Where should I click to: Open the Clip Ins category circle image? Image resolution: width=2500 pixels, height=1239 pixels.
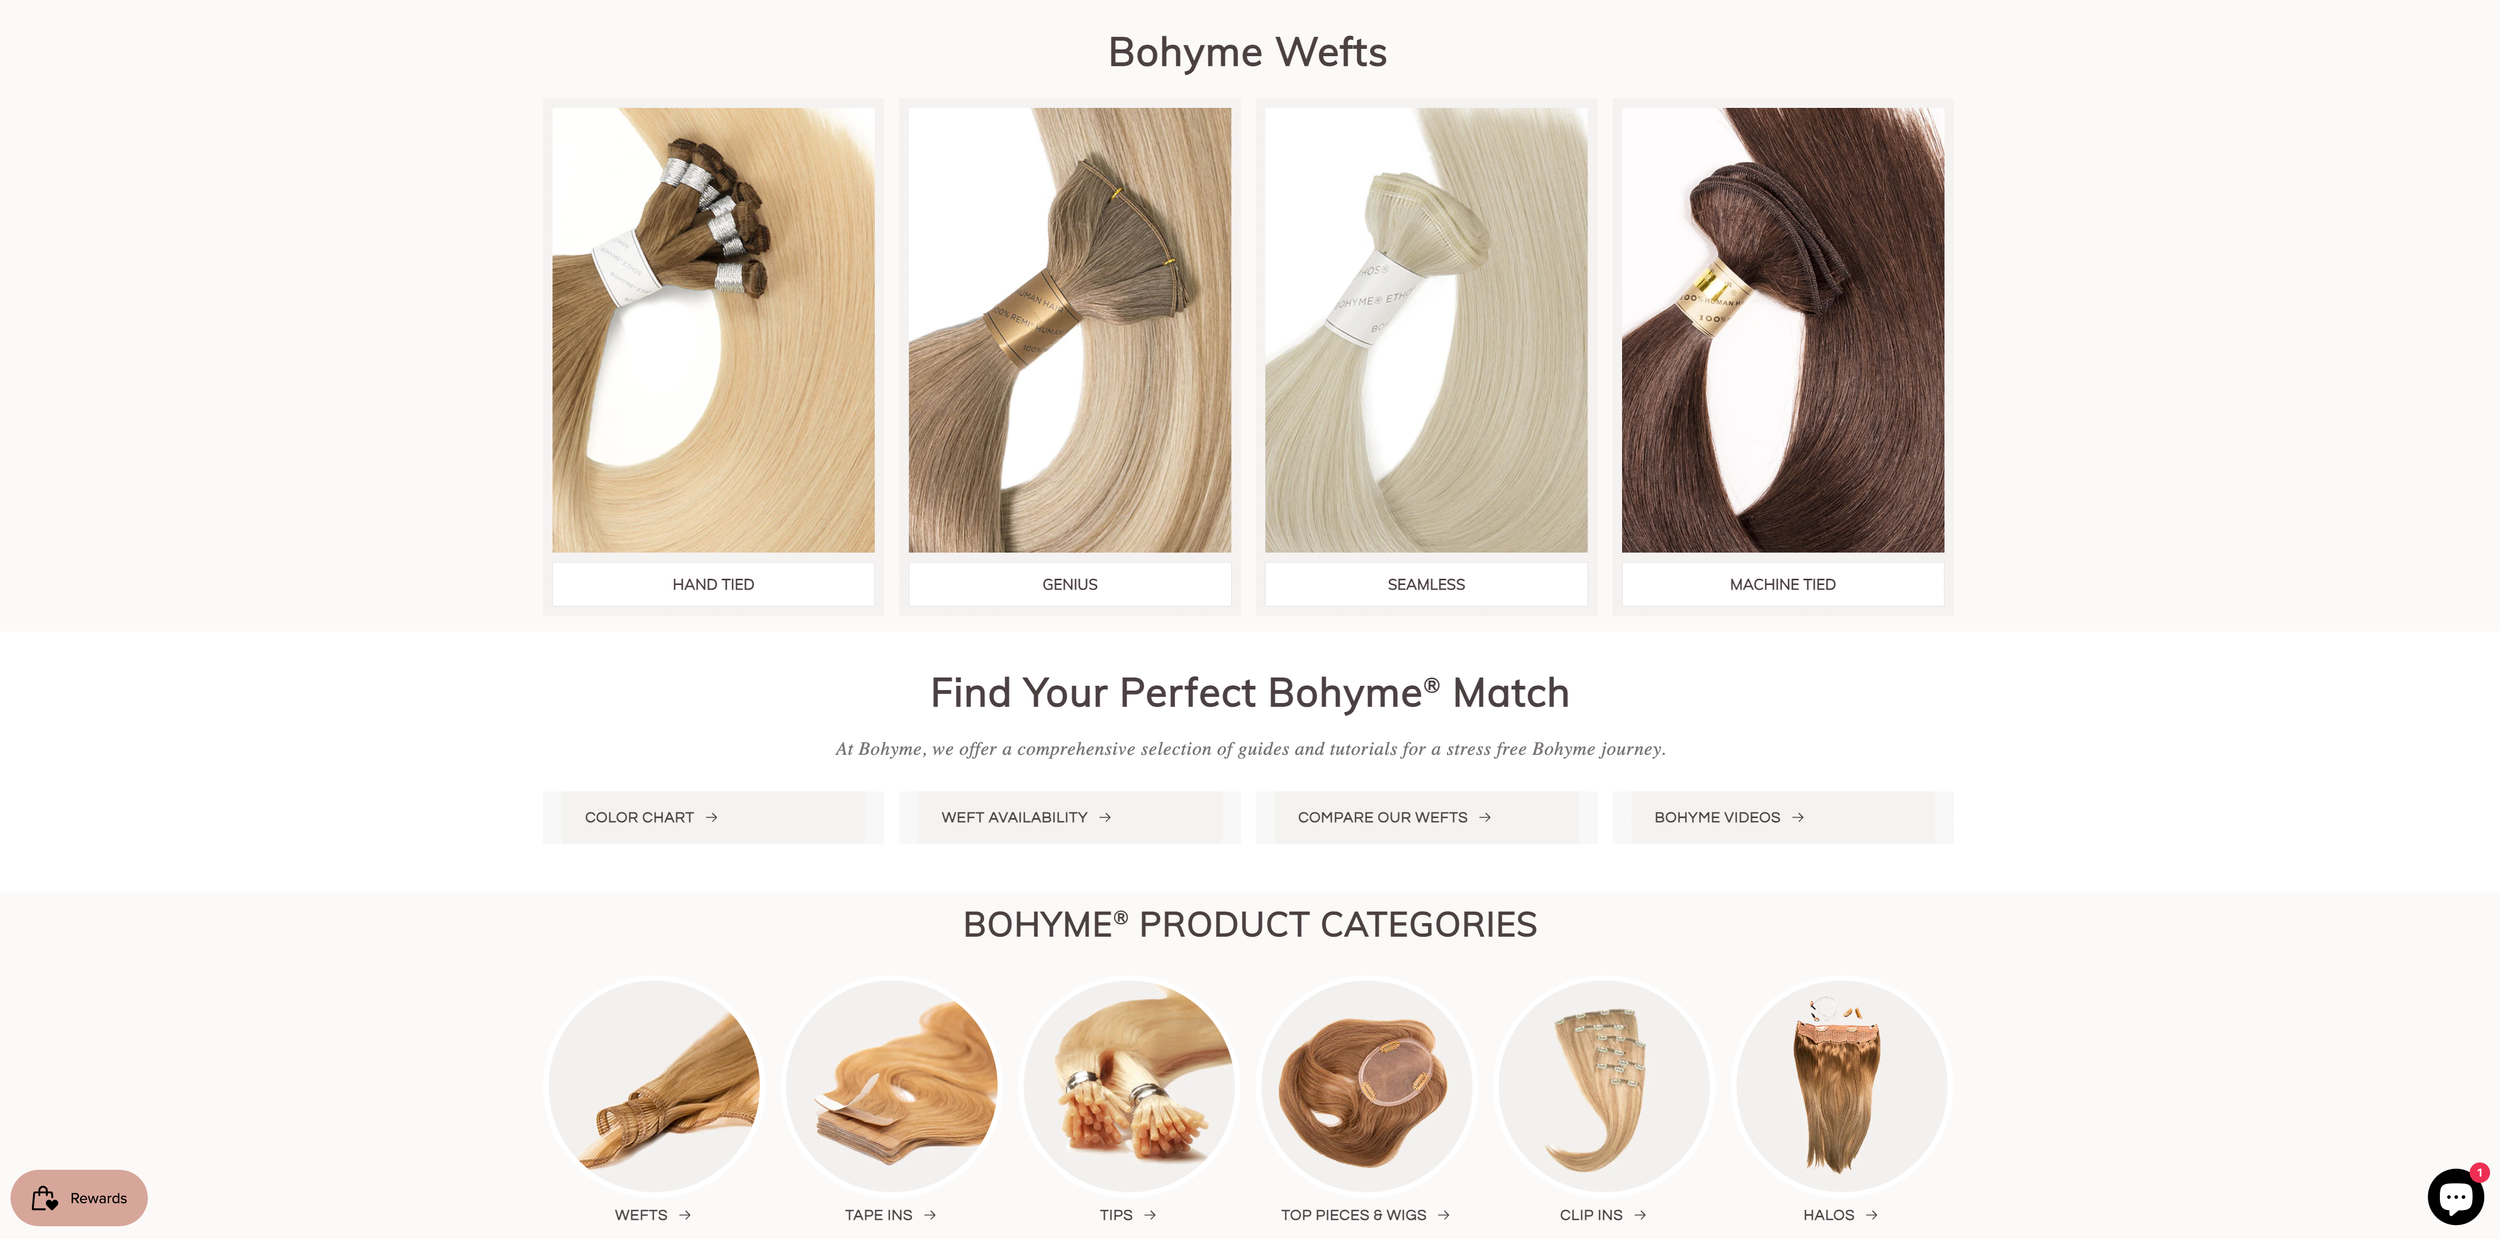pyautogui.click(x=1604, y=1085)
